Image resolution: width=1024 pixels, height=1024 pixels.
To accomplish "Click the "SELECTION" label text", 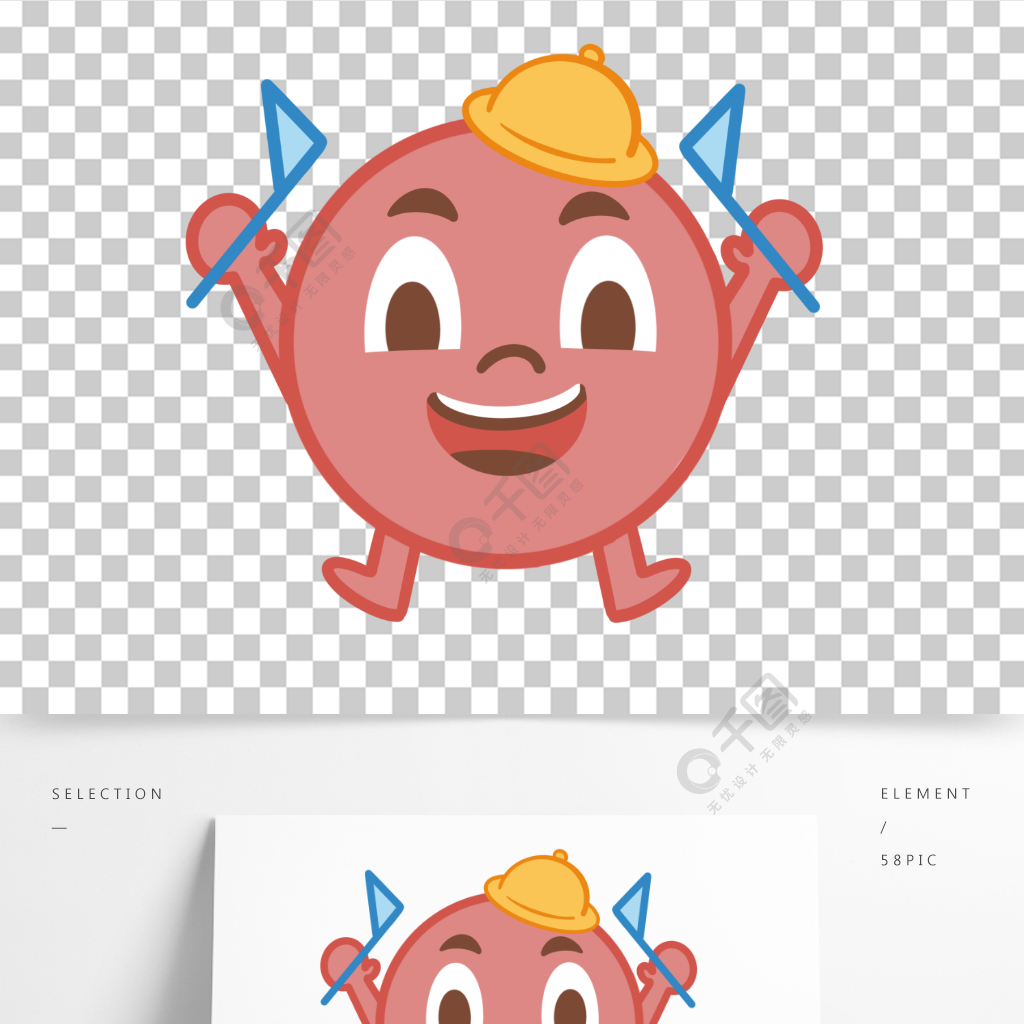I will click(107, 793).
